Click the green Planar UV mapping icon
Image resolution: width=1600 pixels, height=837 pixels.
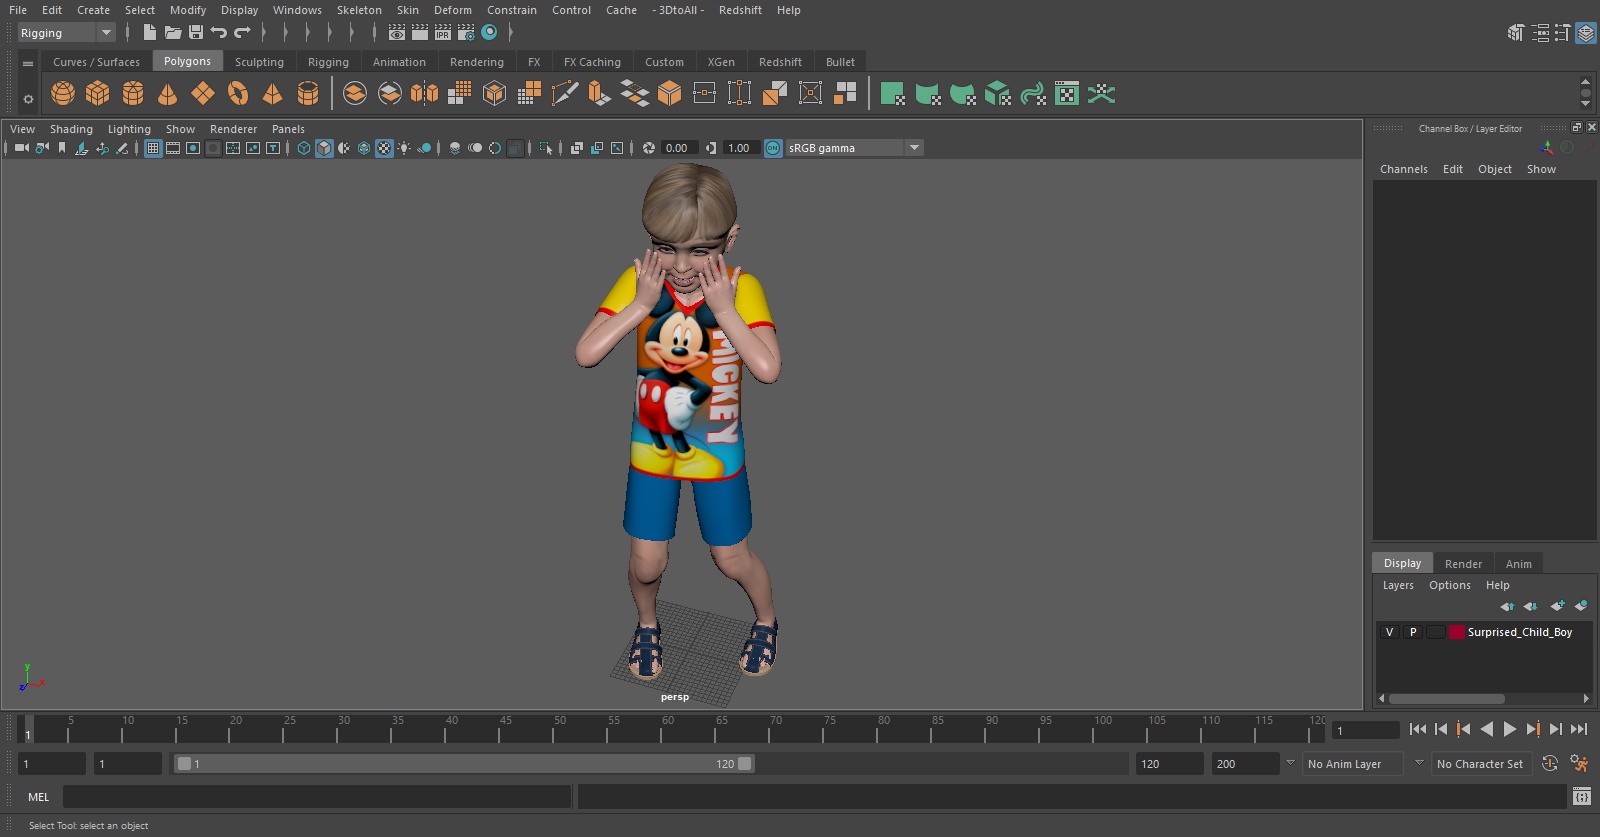[893, 94]
